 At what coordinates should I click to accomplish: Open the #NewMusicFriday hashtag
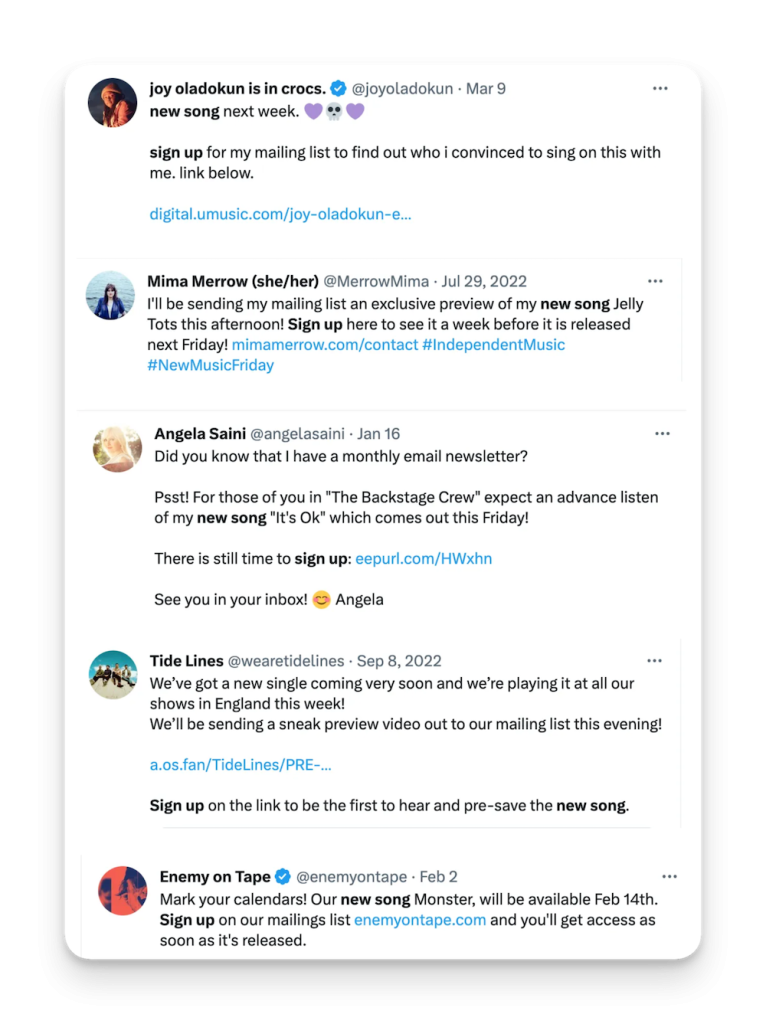210,365
